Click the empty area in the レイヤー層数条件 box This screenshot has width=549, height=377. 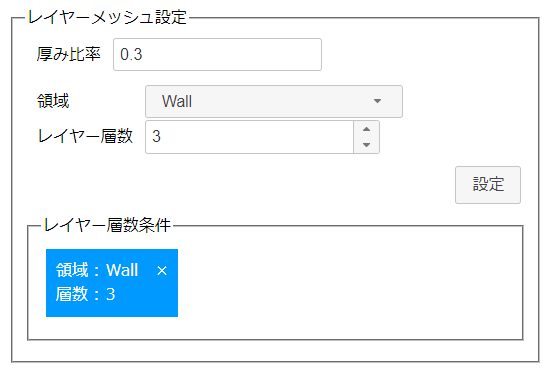coord(350,284)
